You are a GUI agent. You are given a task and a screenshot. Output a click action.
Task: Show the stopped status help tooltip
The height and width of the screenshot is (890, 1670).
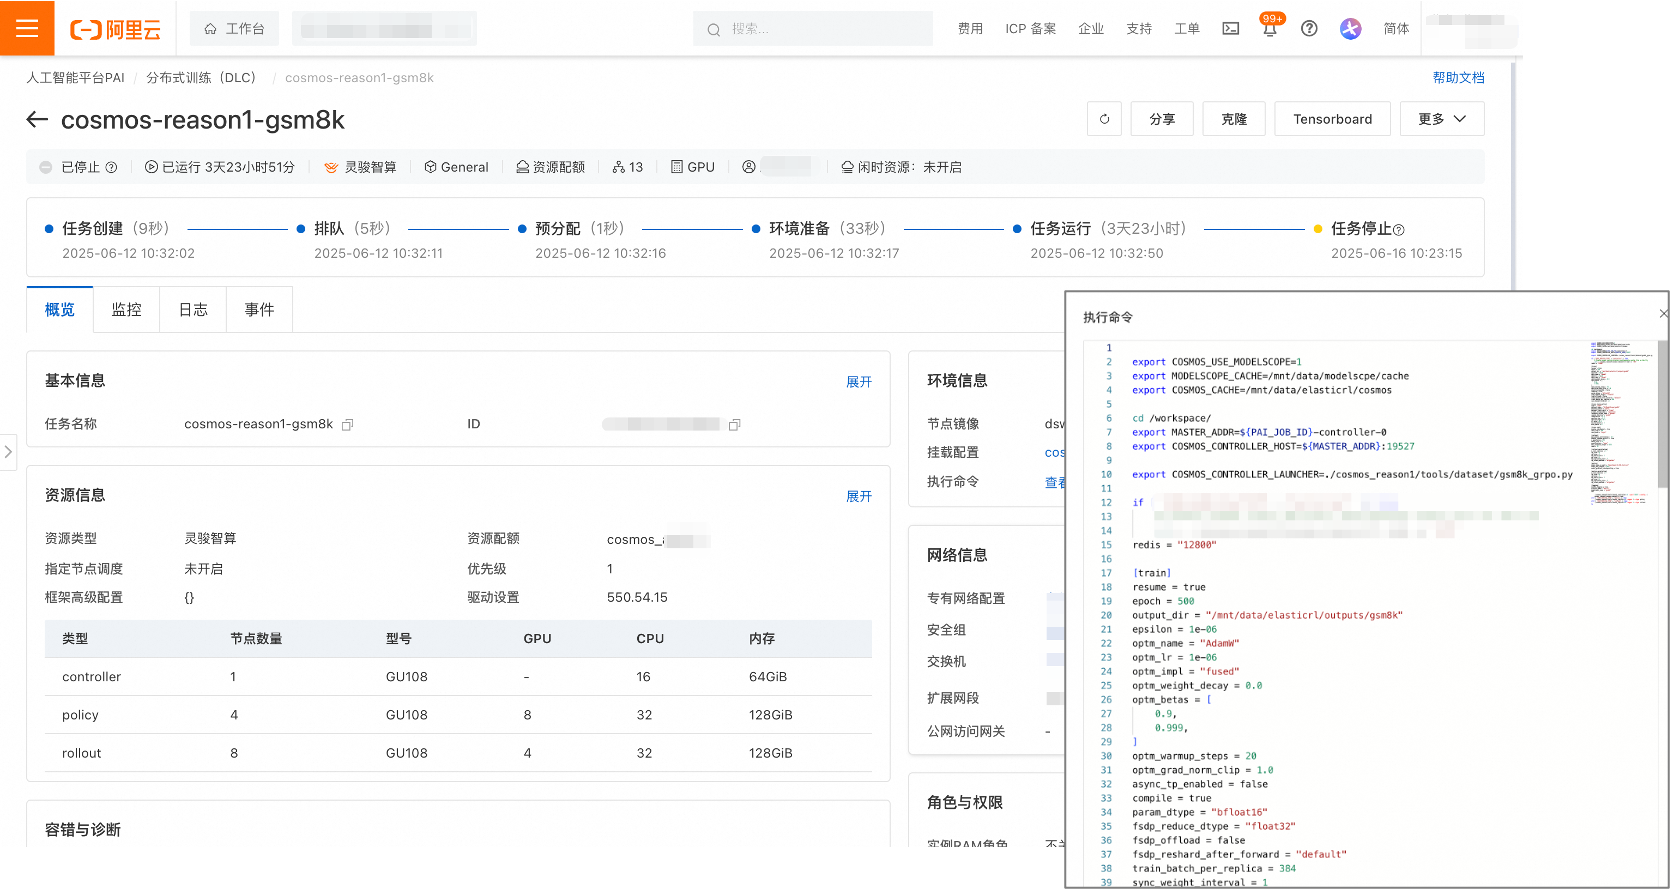pos(112,168)
